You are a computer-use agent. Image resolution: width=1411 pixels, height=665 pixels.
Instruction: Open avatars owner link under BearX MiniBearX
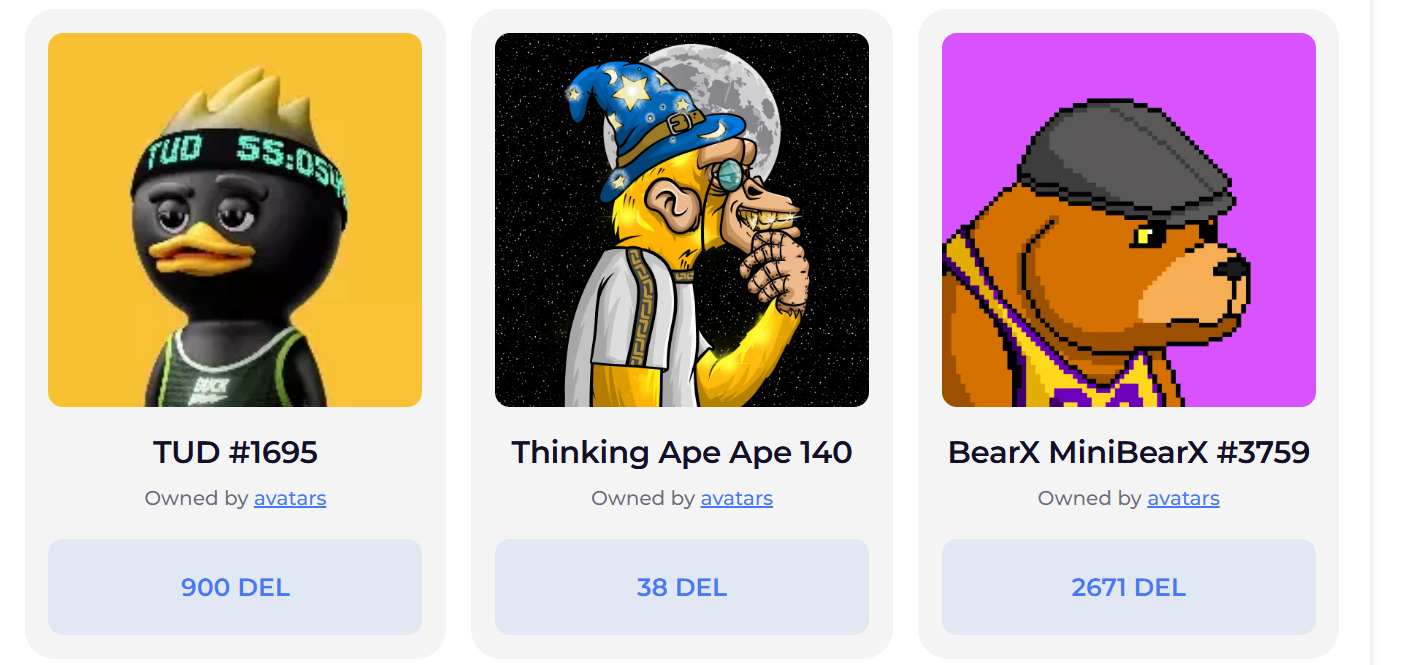[x=1184, y=498]
